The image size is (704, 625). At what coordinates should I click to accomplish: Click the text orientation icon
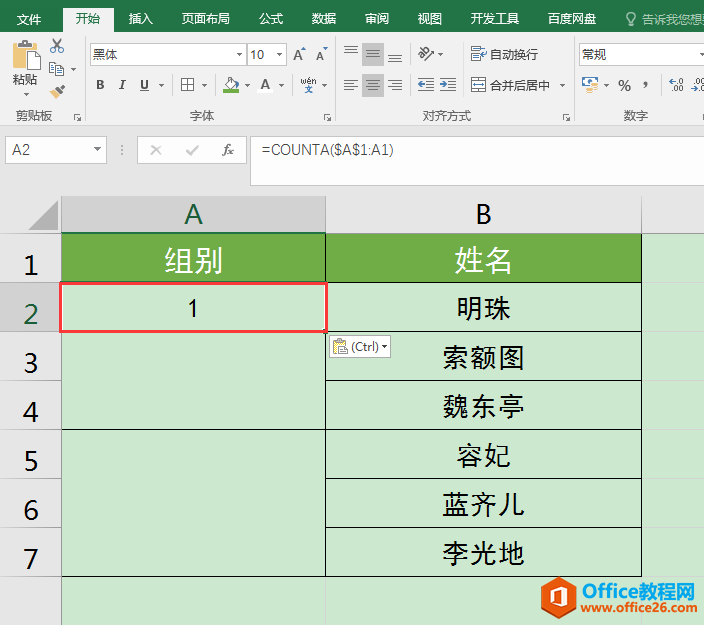[x=426, y=54]
